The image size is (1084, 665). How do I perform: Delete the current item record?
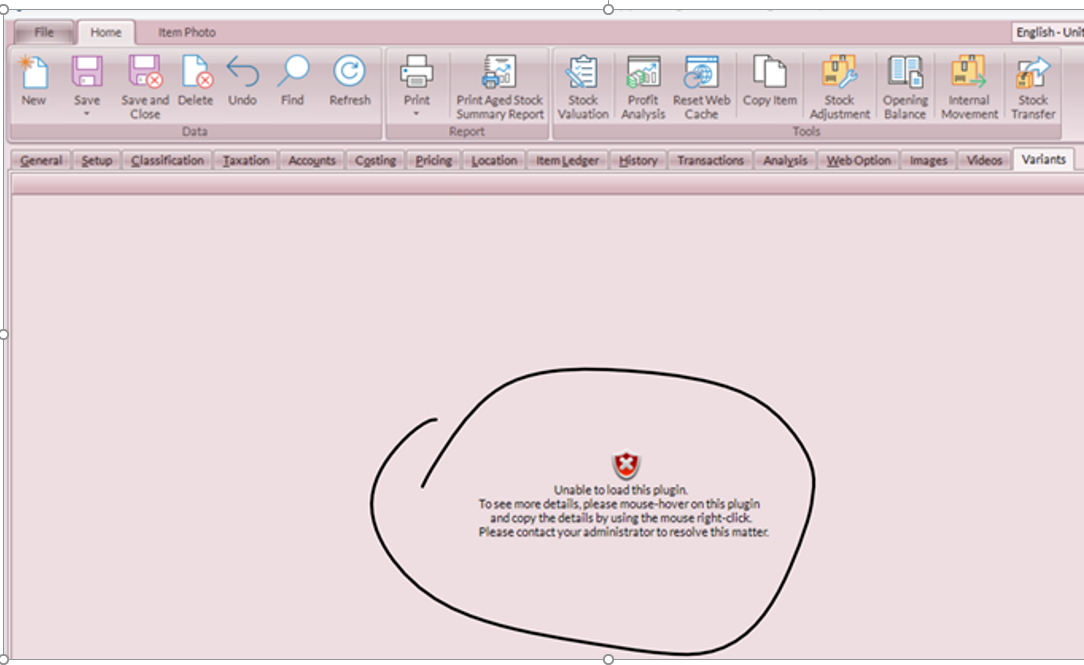[196, 75]
